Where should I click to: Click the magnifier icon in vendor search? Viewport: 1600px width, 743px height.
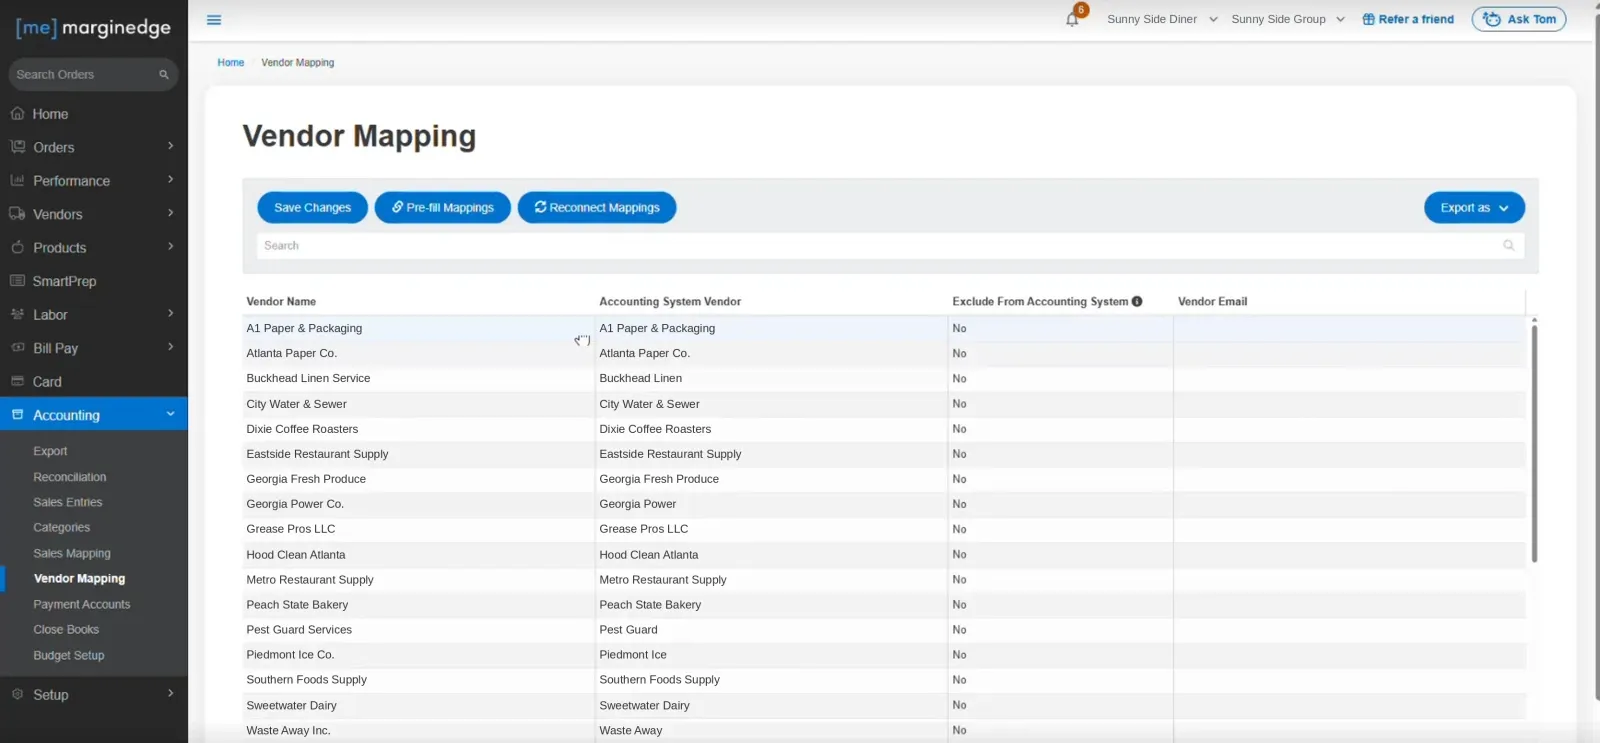[x=1509, y=246]
